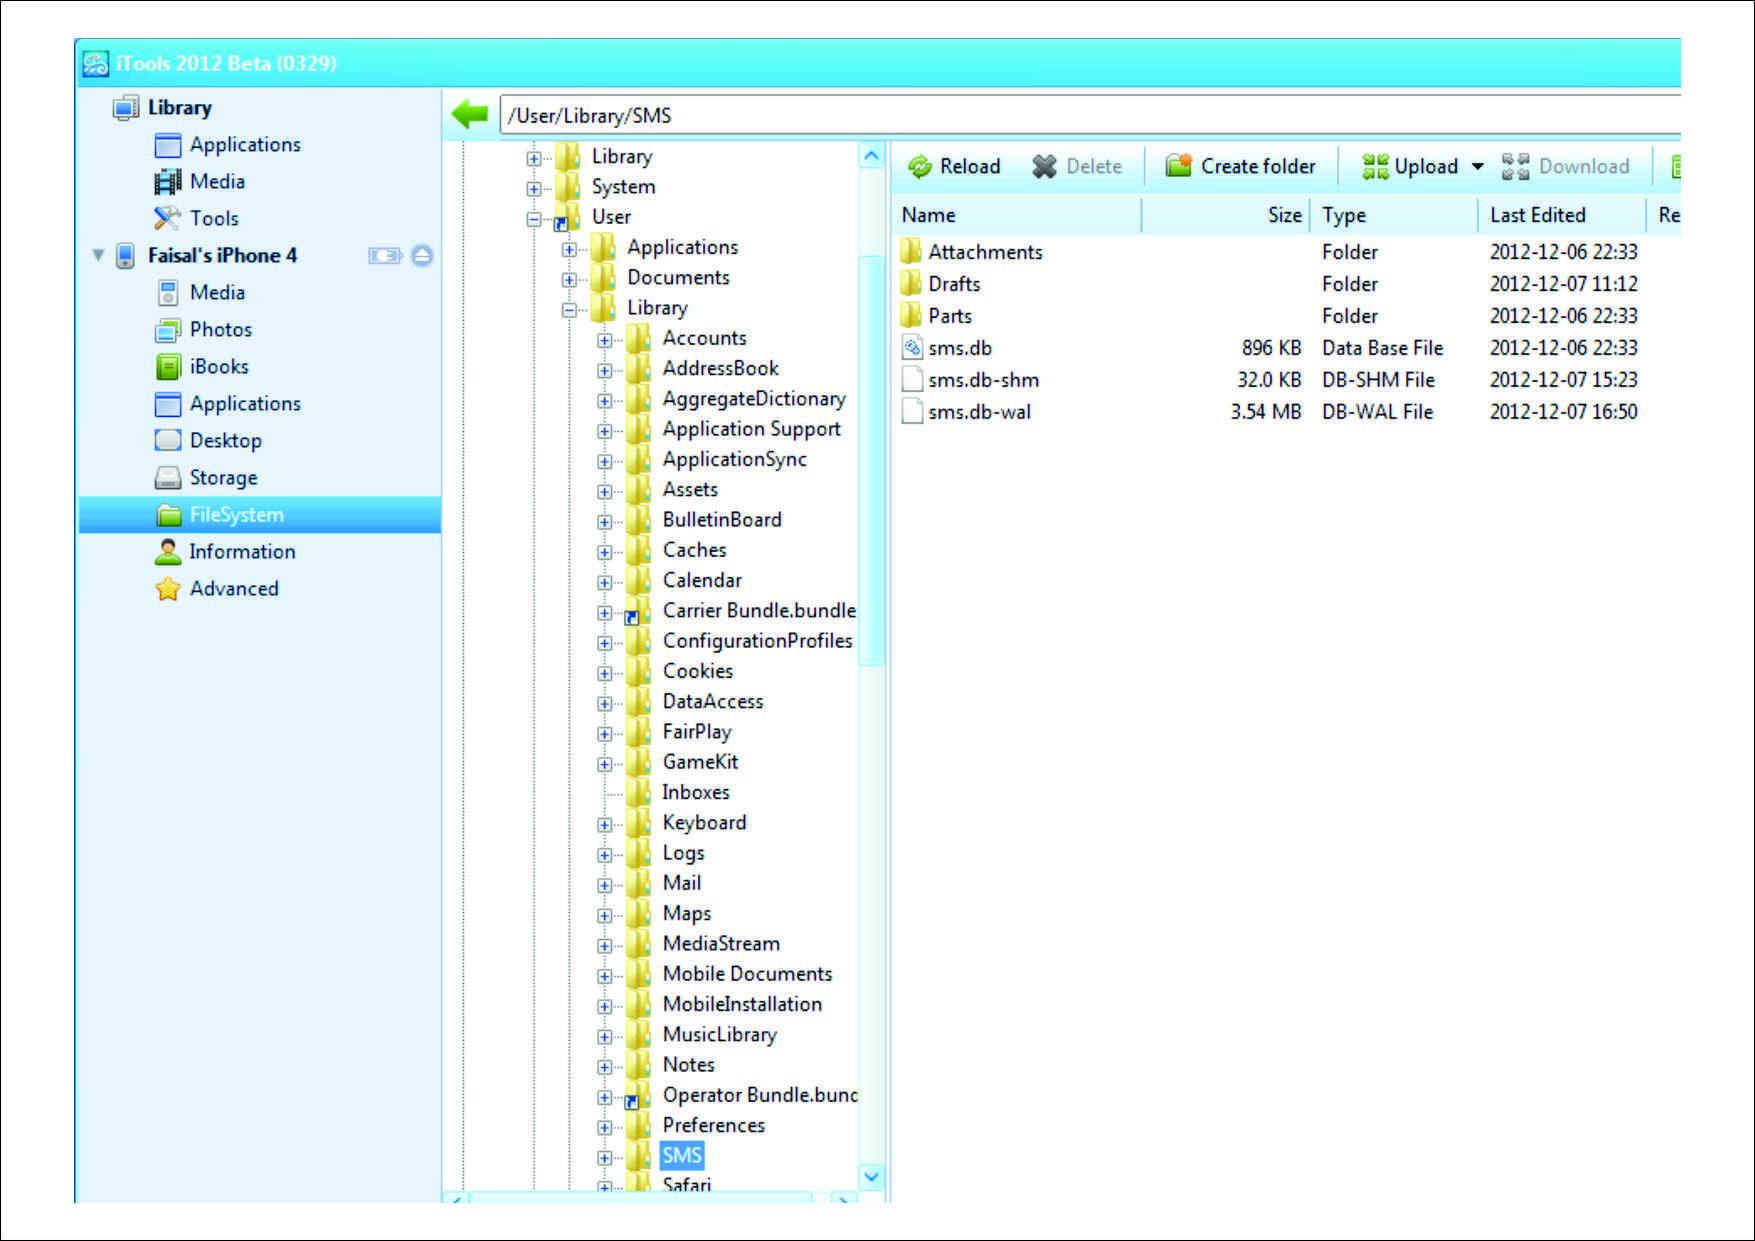Screen dimensions: 1755x1241
Task: Open Advanced in the device sidebar
Action: pos(234,589)
